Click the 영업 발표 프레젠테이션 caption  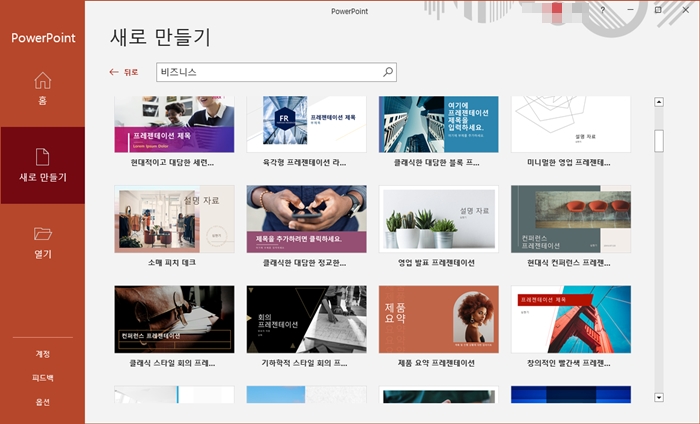point(436,263)
